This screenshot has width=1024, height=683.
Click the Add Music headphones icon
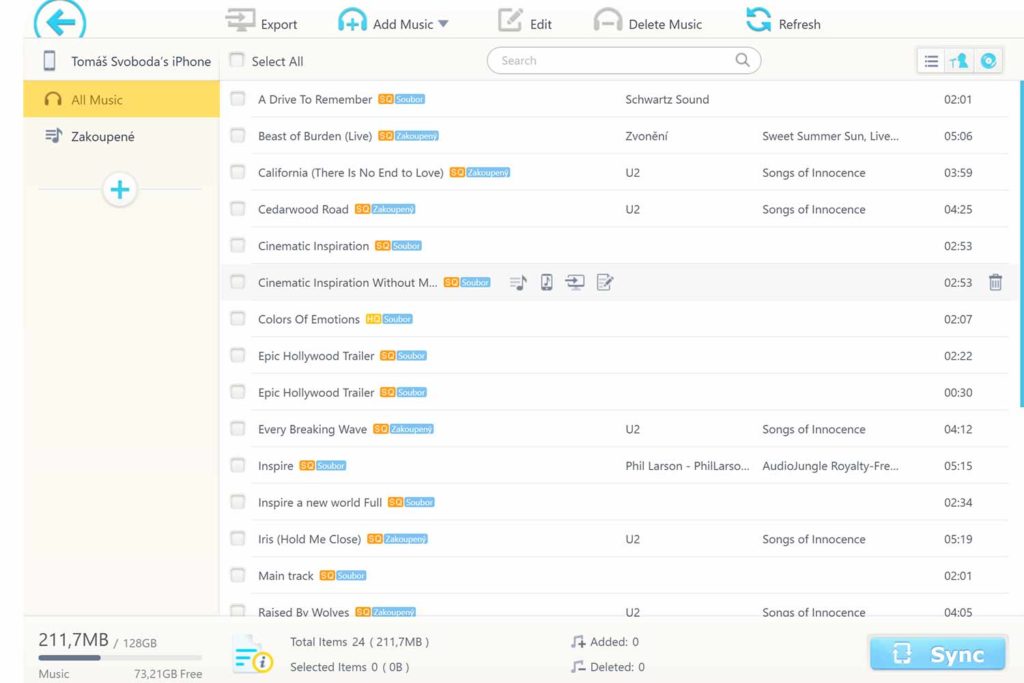(352, 20)
